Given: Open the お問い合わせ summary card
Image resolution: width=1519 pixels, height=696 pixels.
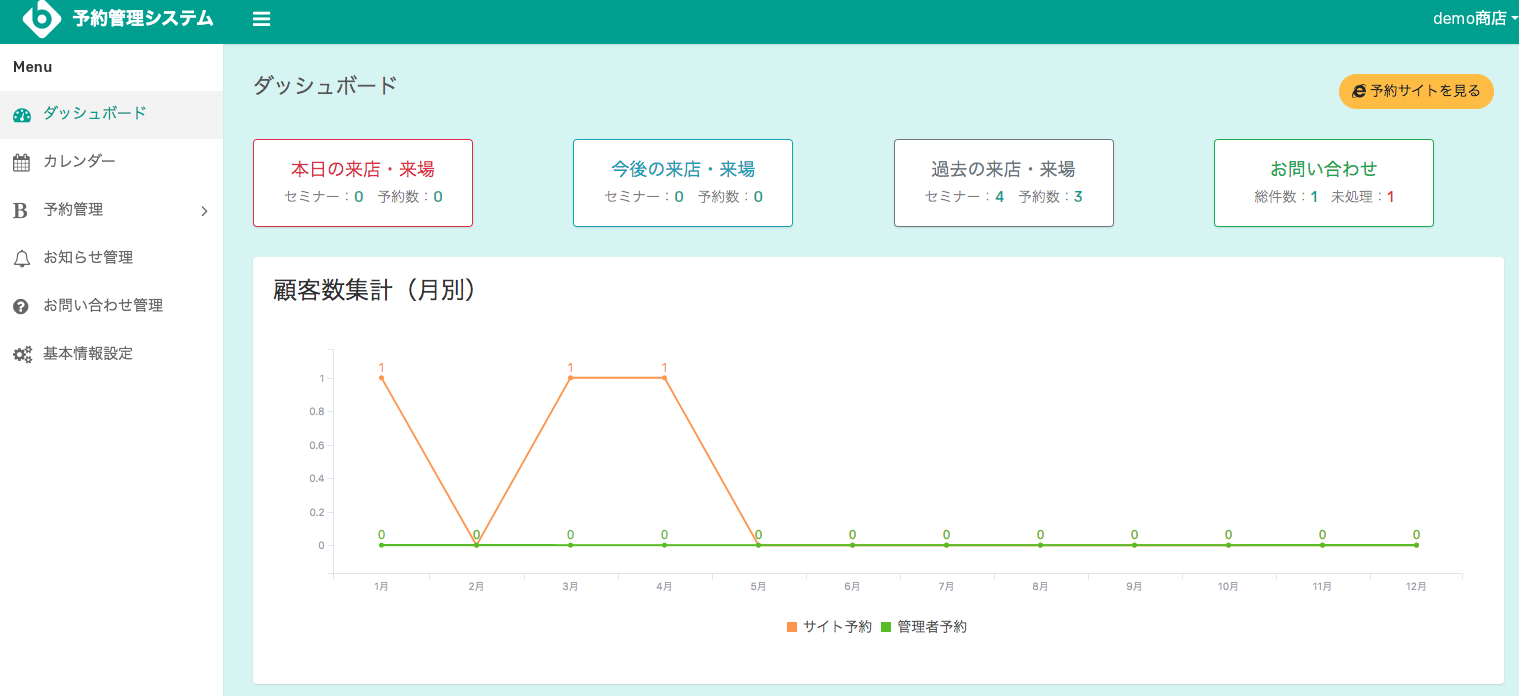Looking at the screenshot, I should click(x=1324, y=183).
